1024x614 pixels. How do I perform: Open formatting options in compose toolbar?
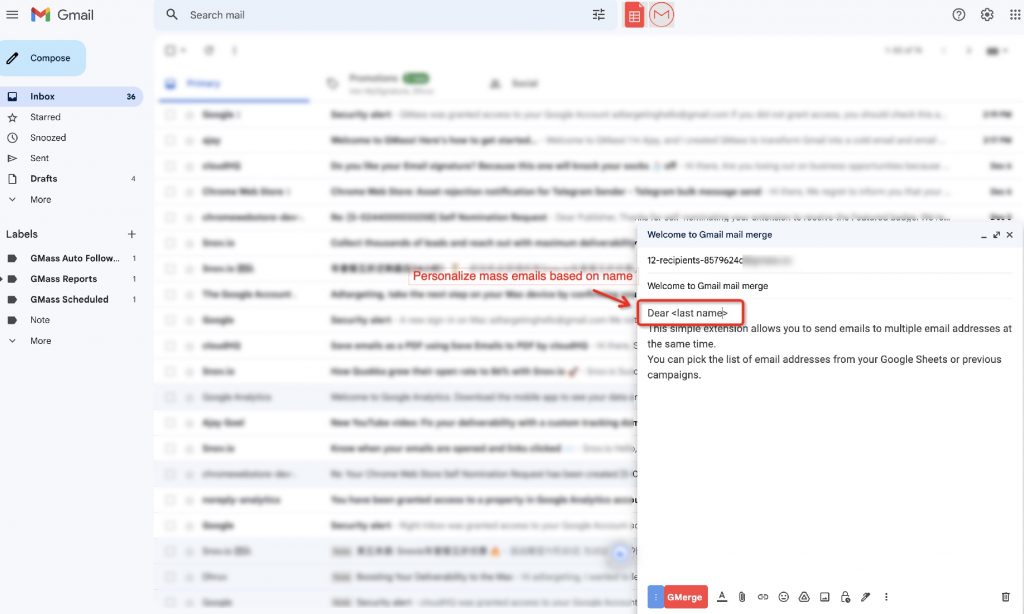click(722, 596)
